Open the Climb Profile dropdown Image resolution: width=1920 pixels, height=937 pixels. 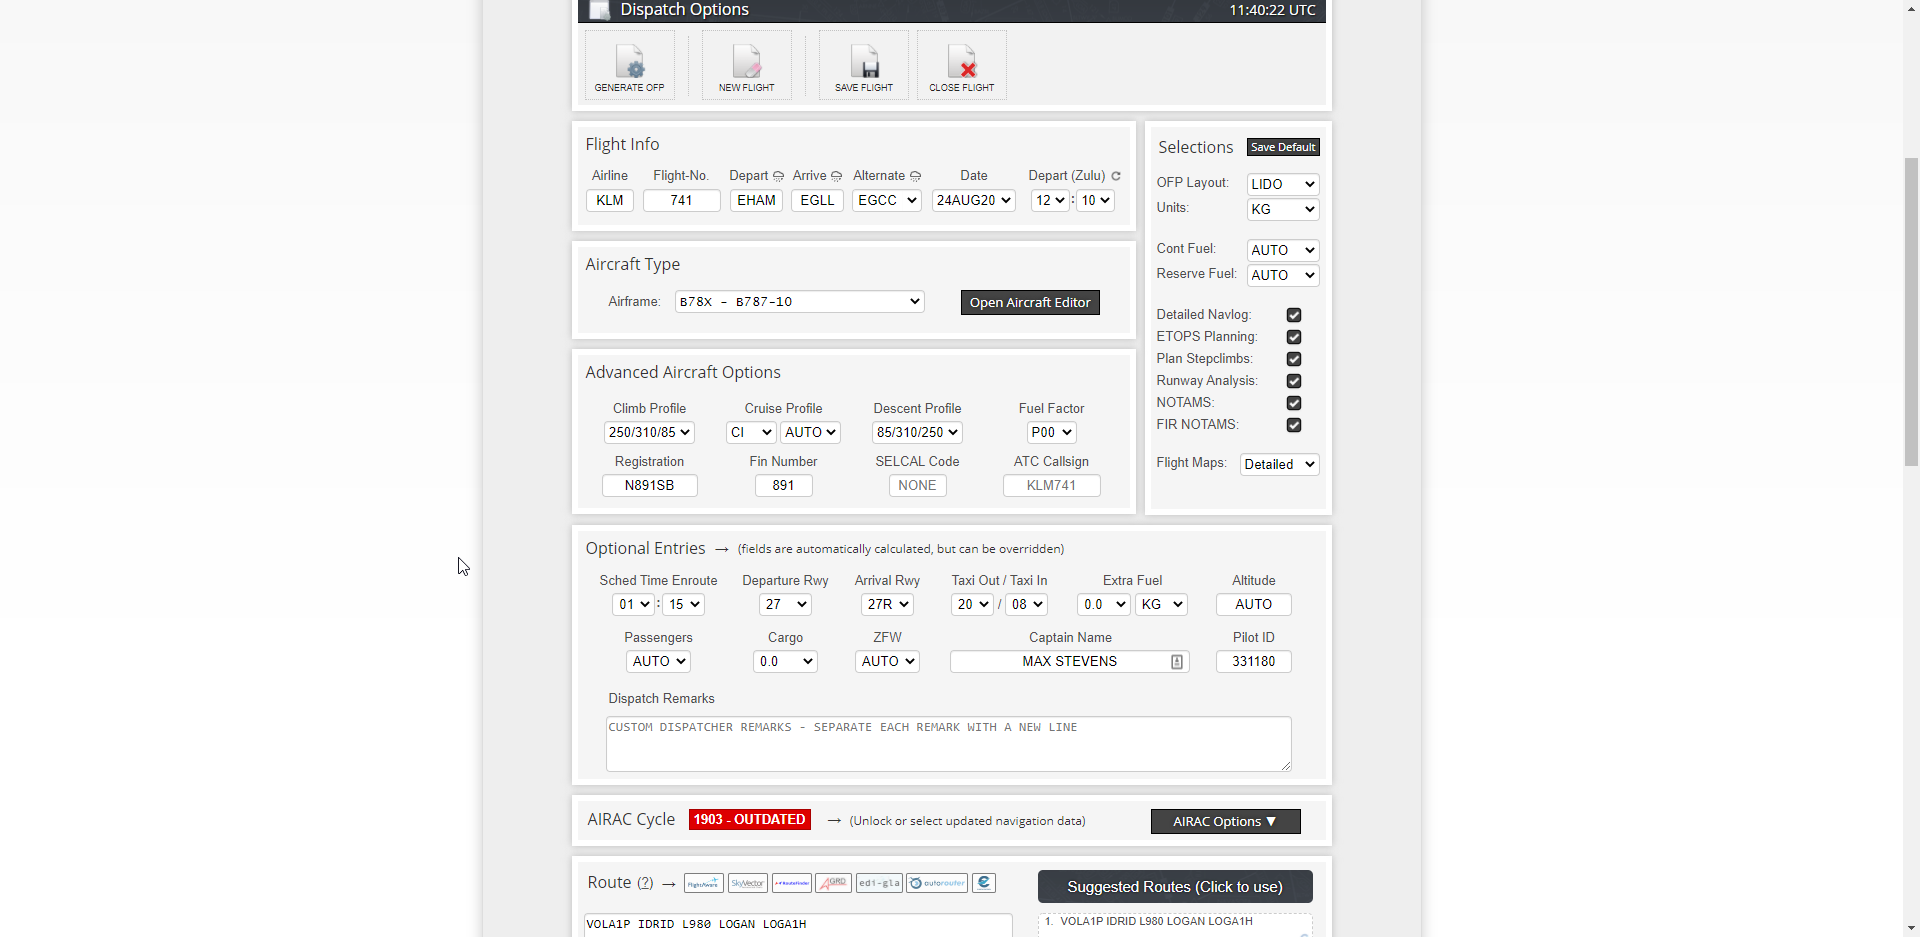[x=649, y=433]
